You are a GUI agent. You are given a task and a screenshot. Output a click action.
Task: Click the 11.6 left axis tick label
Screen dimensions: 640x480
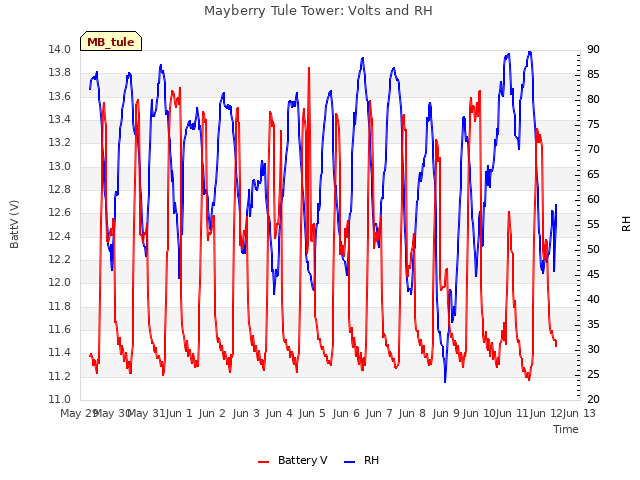tap(59, 329)
